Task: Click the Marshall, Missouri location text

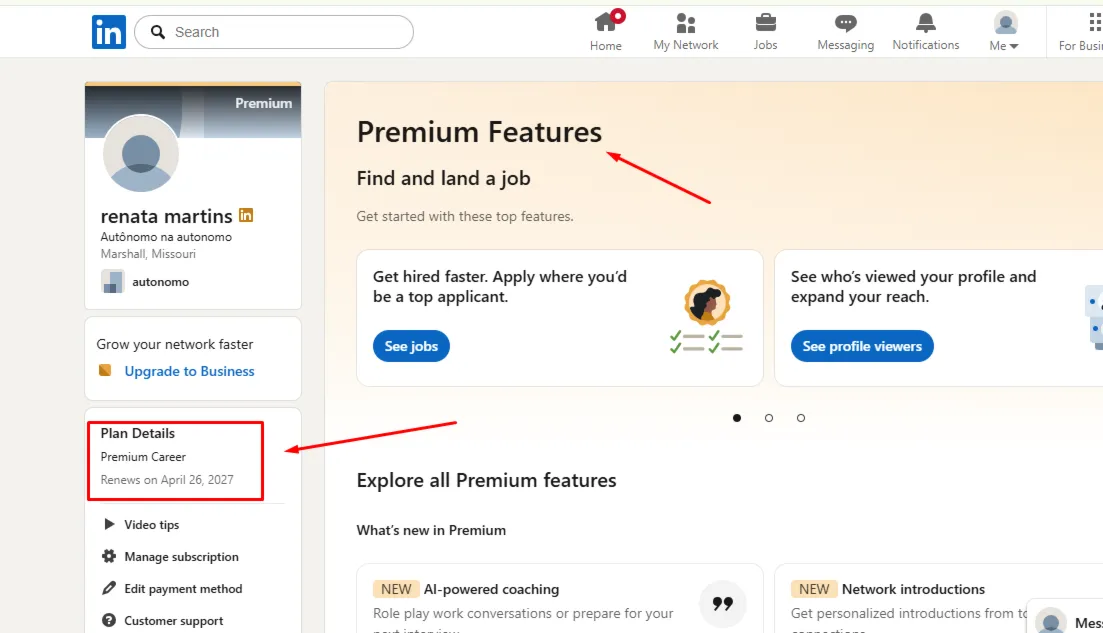Action: point(148,254)
